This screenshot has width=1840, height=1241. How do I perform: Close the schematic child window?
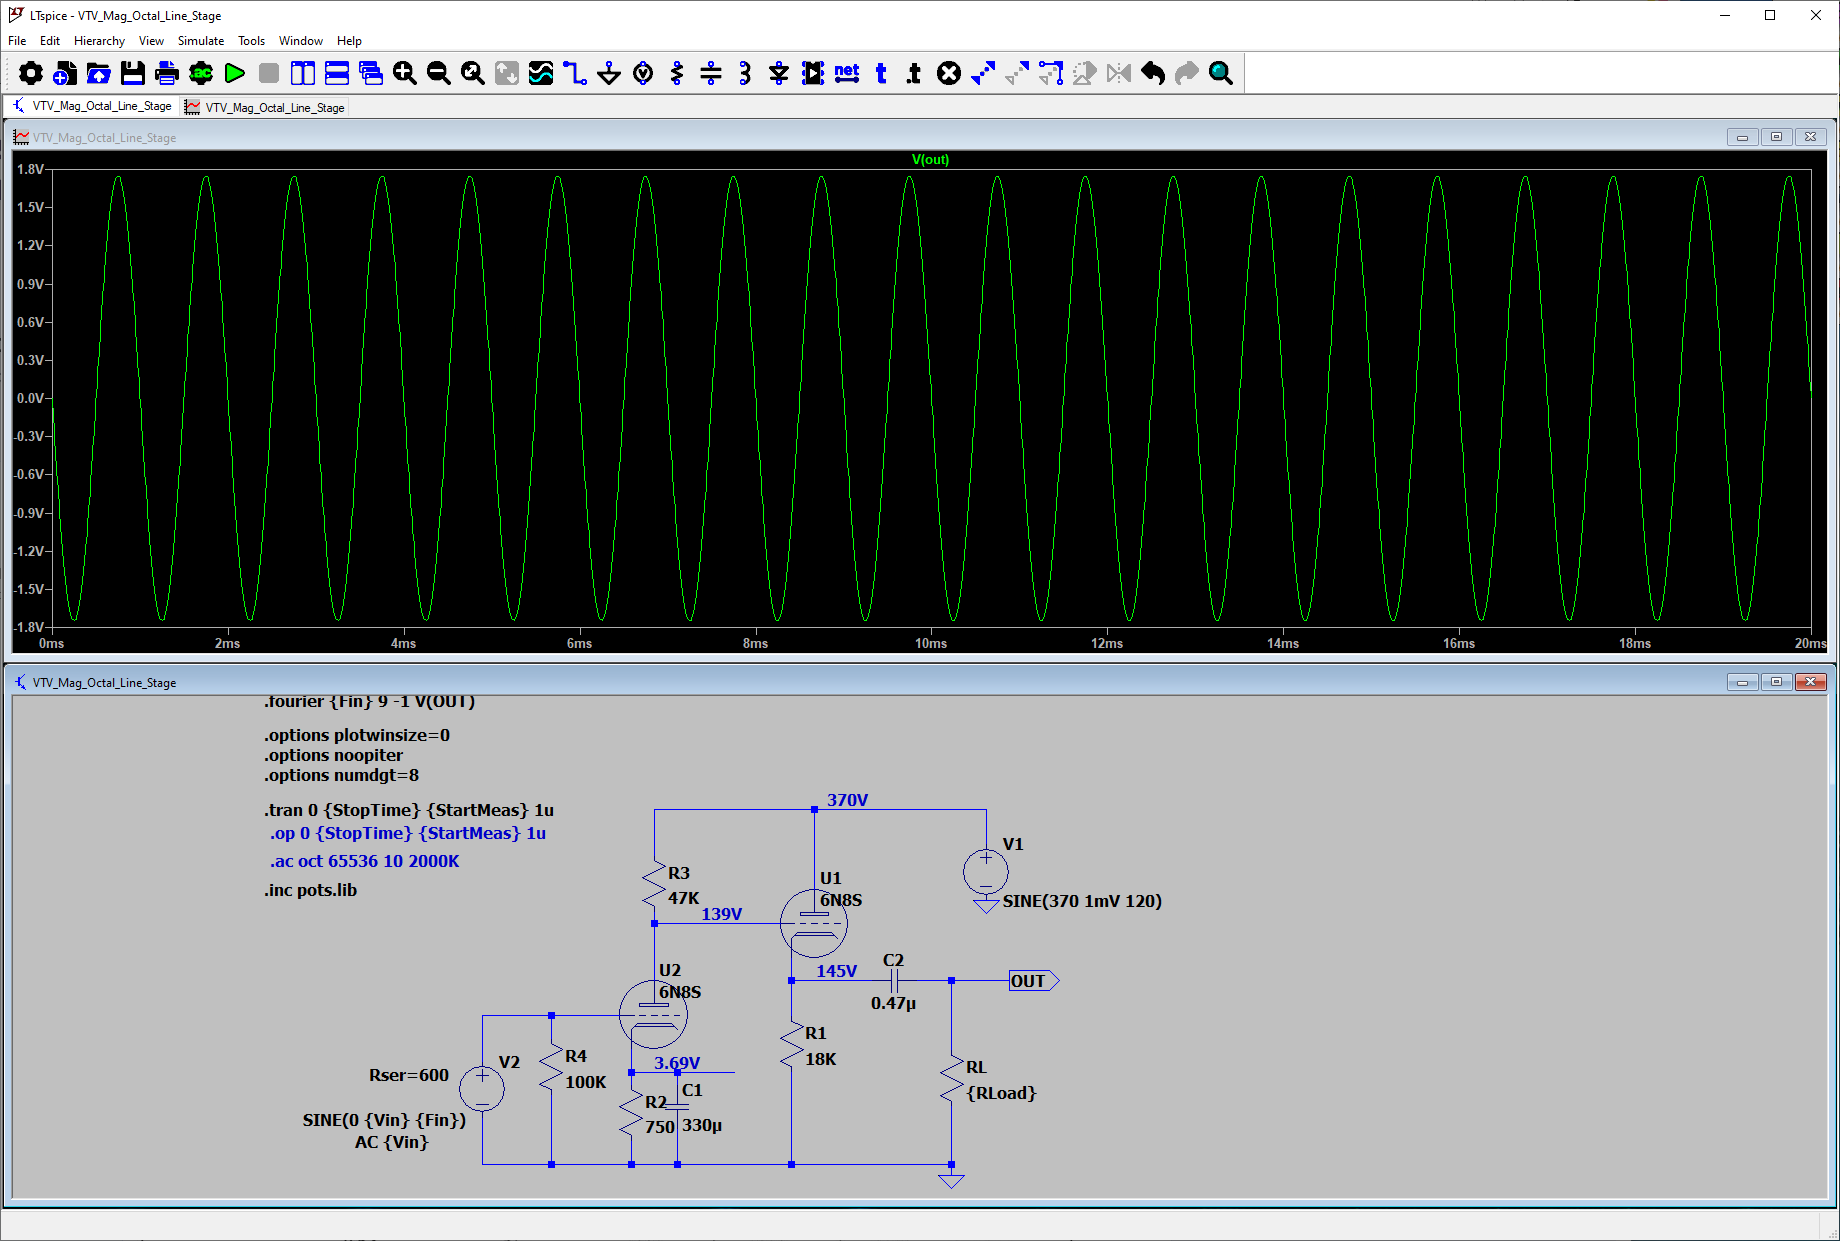tap(1810, 682)
